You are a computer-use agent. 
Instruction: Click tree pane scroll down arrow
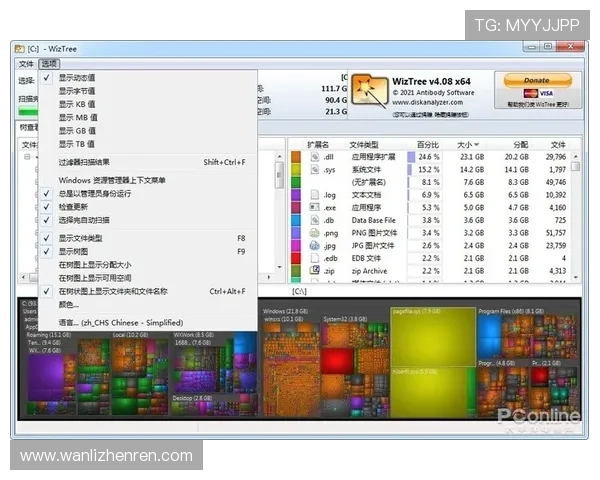tap(280, 267)
